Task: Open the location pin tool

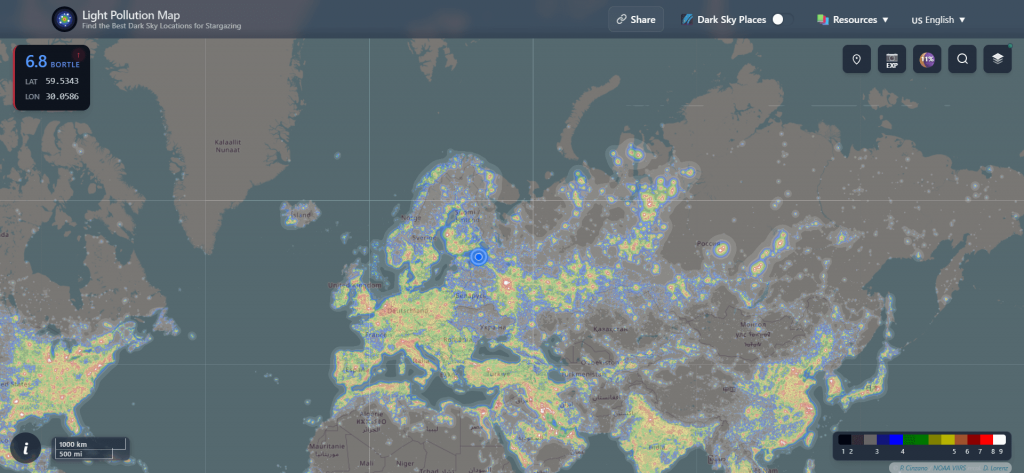Action: point(856,59)
